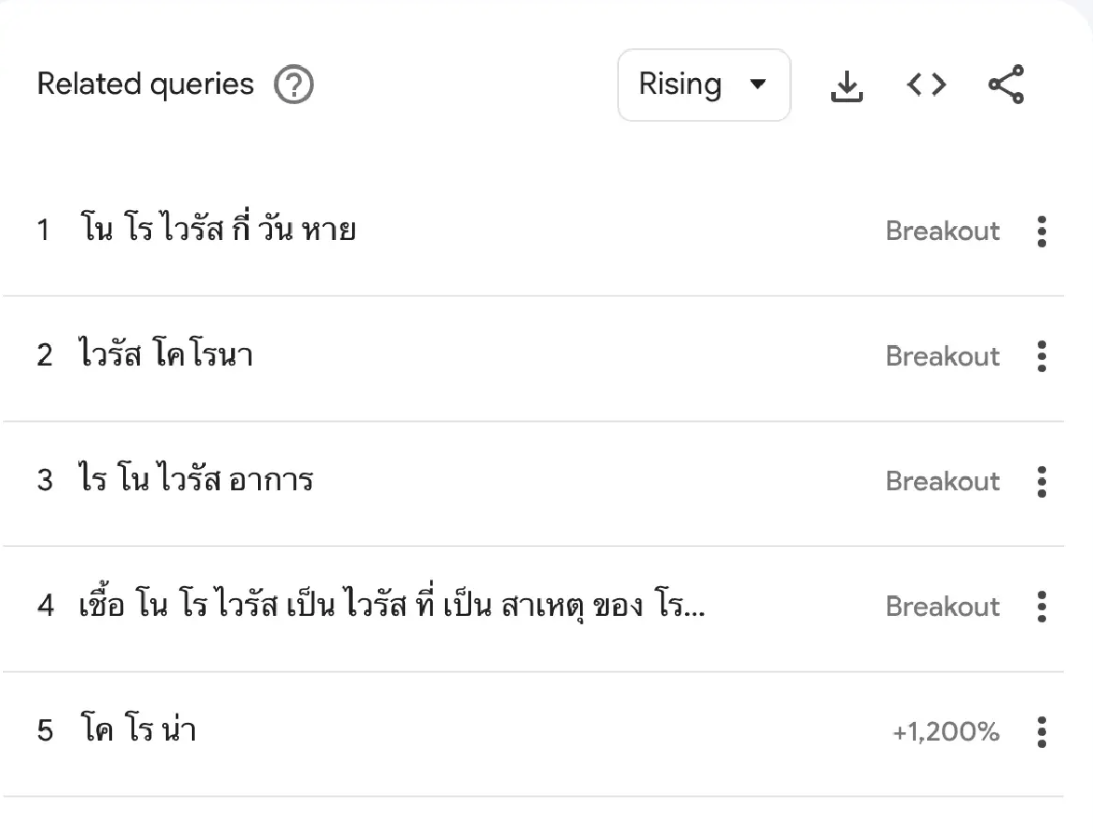This screenshot has height=830, width=1093.
Task: Open more options for query 3
Action: click(1041, 482)
